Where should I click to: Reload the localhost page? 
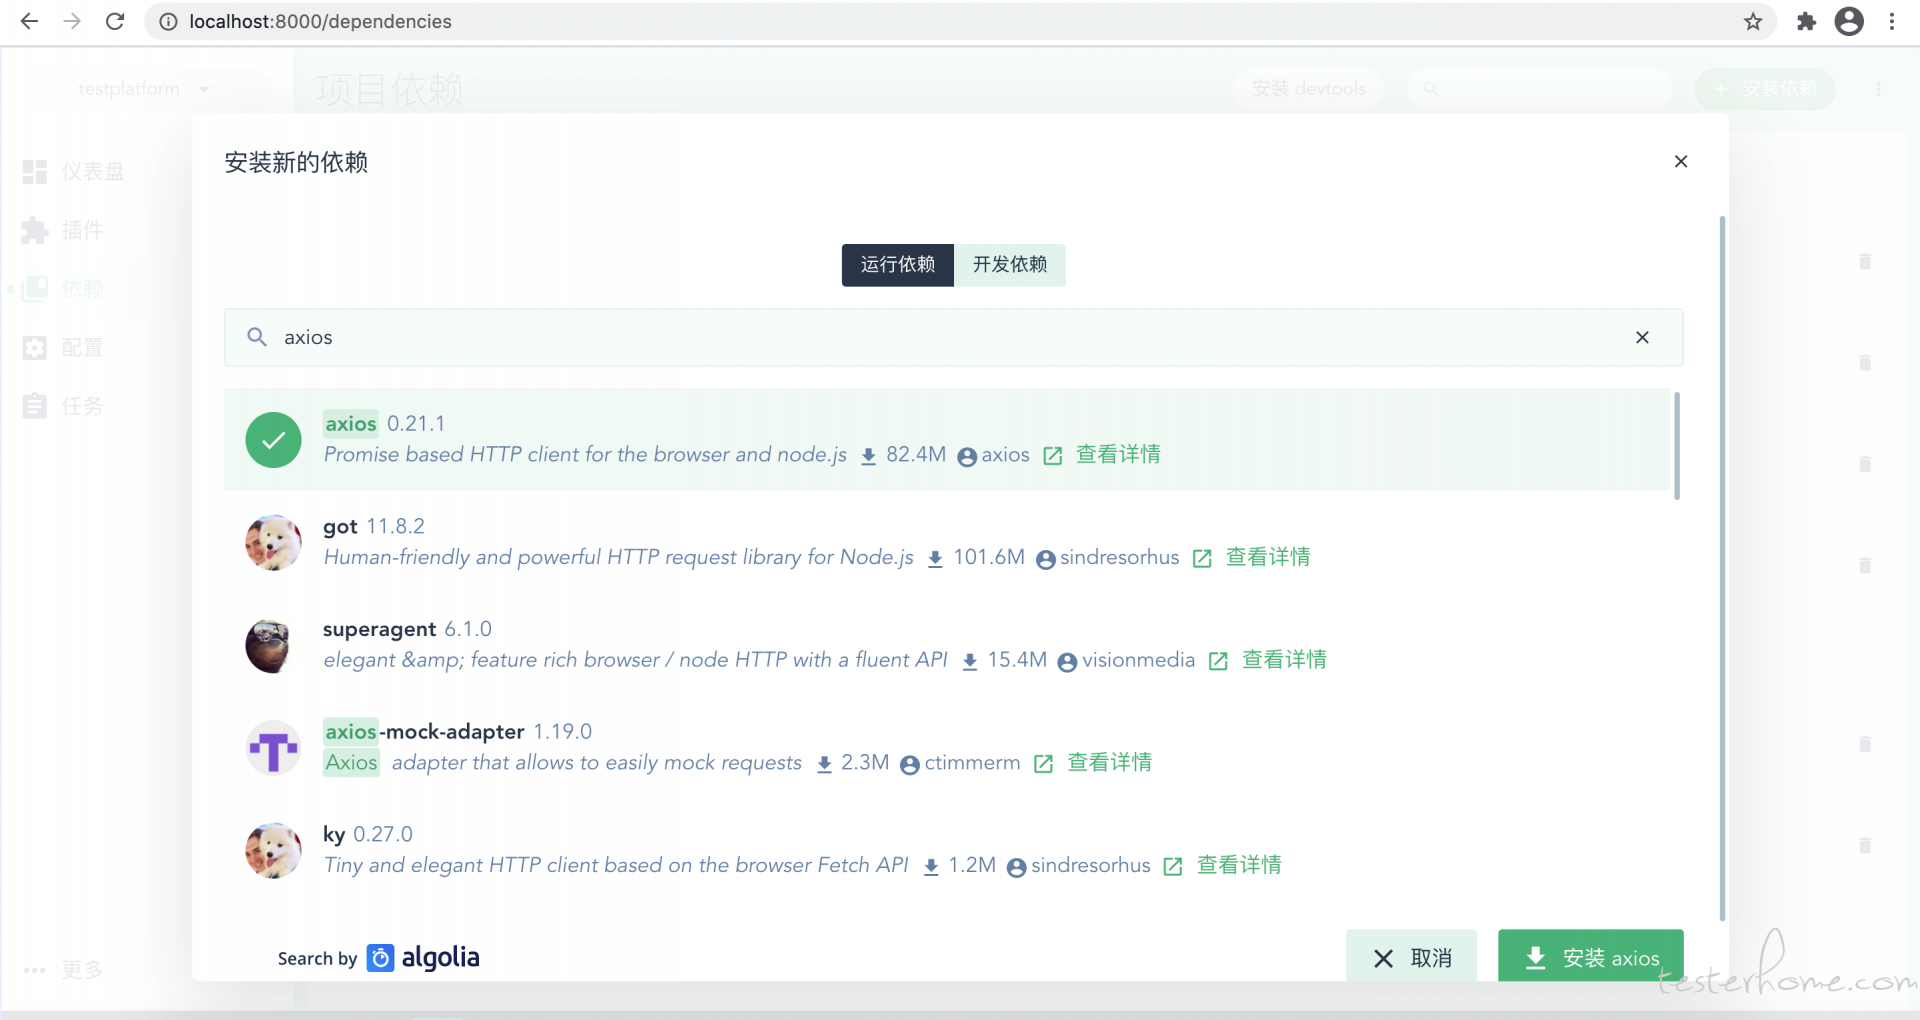(115, 21)
